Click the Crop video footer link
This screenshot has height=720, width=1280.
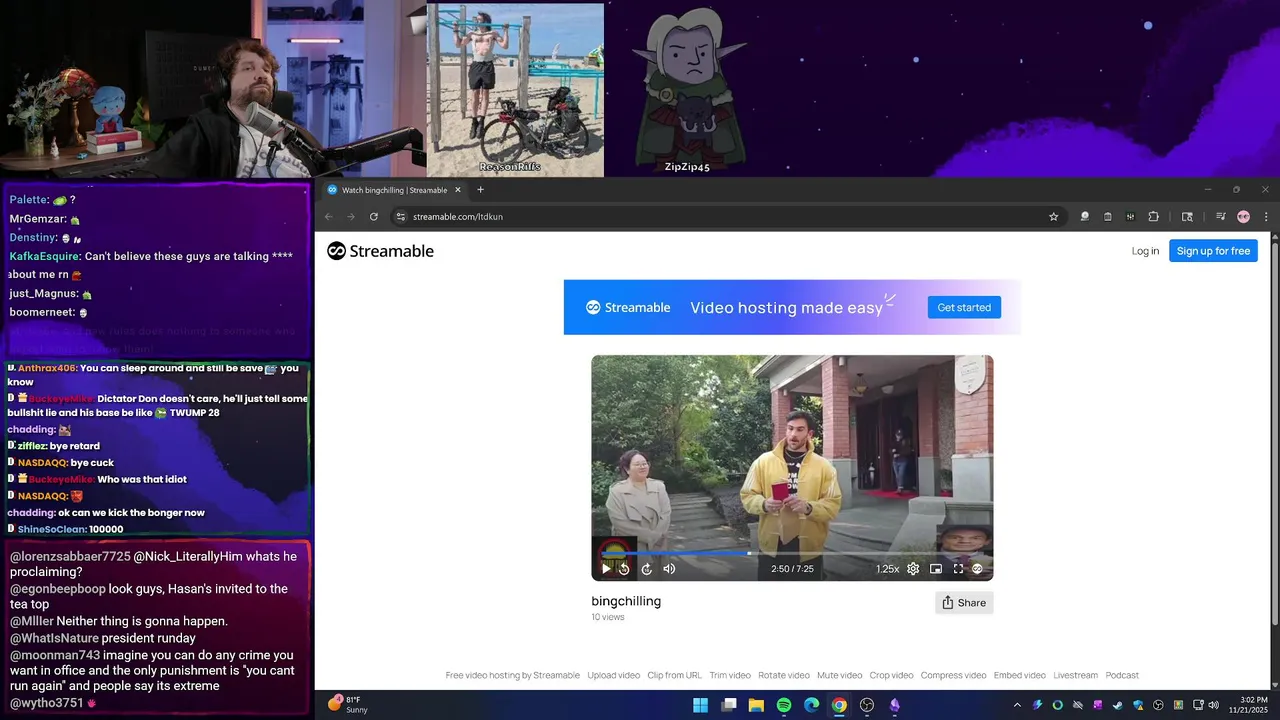pos(891,675)
